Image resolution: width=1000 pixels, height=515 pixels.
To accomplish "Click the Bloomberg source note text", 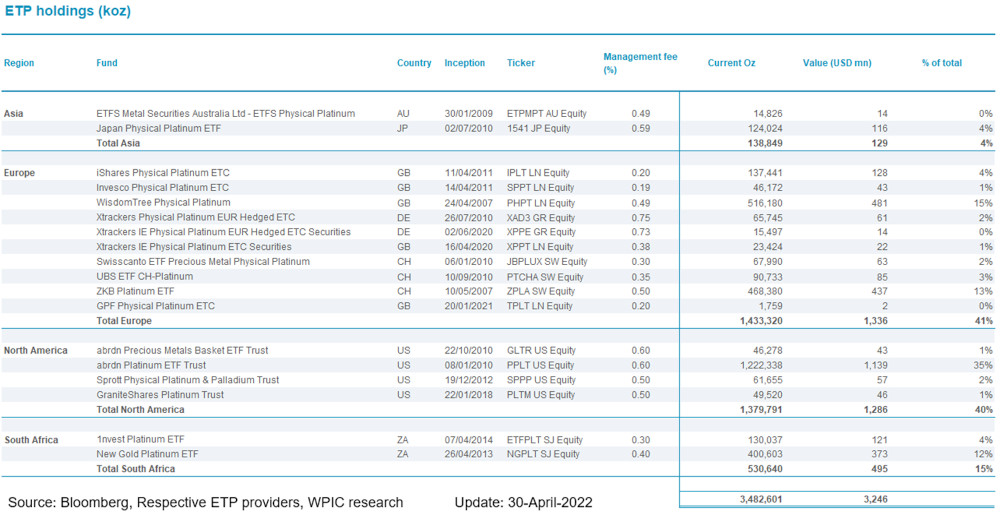I will point(205,502).
